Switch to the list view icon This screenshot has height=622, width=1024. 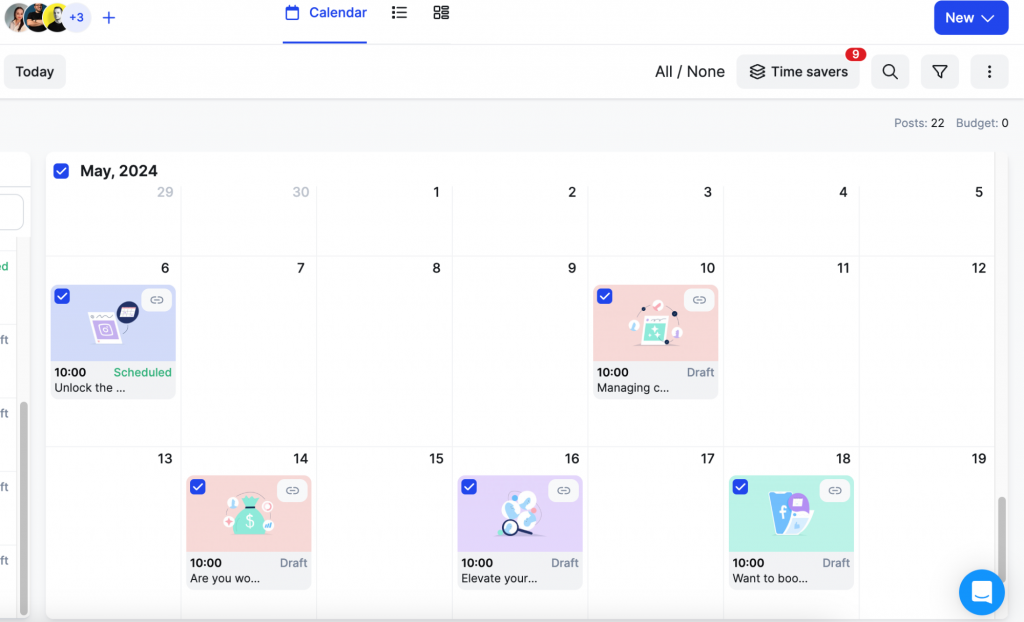coord(399,12)
